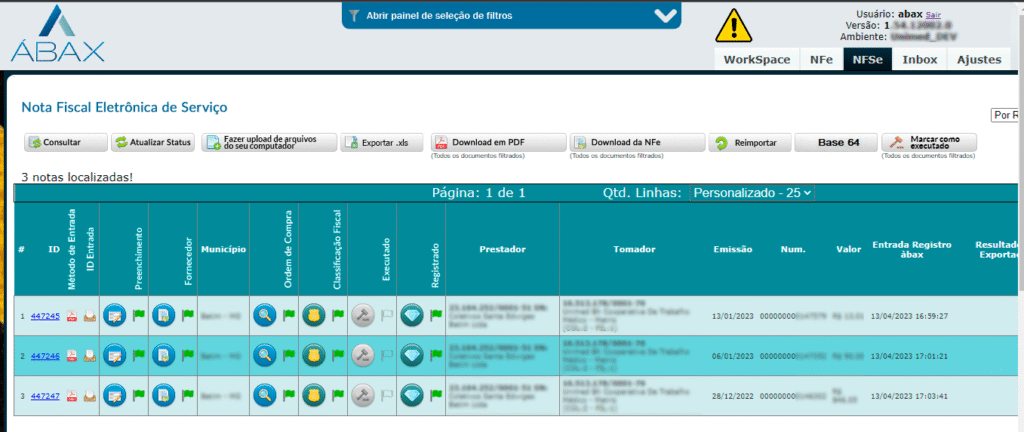Toggle Executado flag in row 1
1024x432 pixels.
(387, 316)
